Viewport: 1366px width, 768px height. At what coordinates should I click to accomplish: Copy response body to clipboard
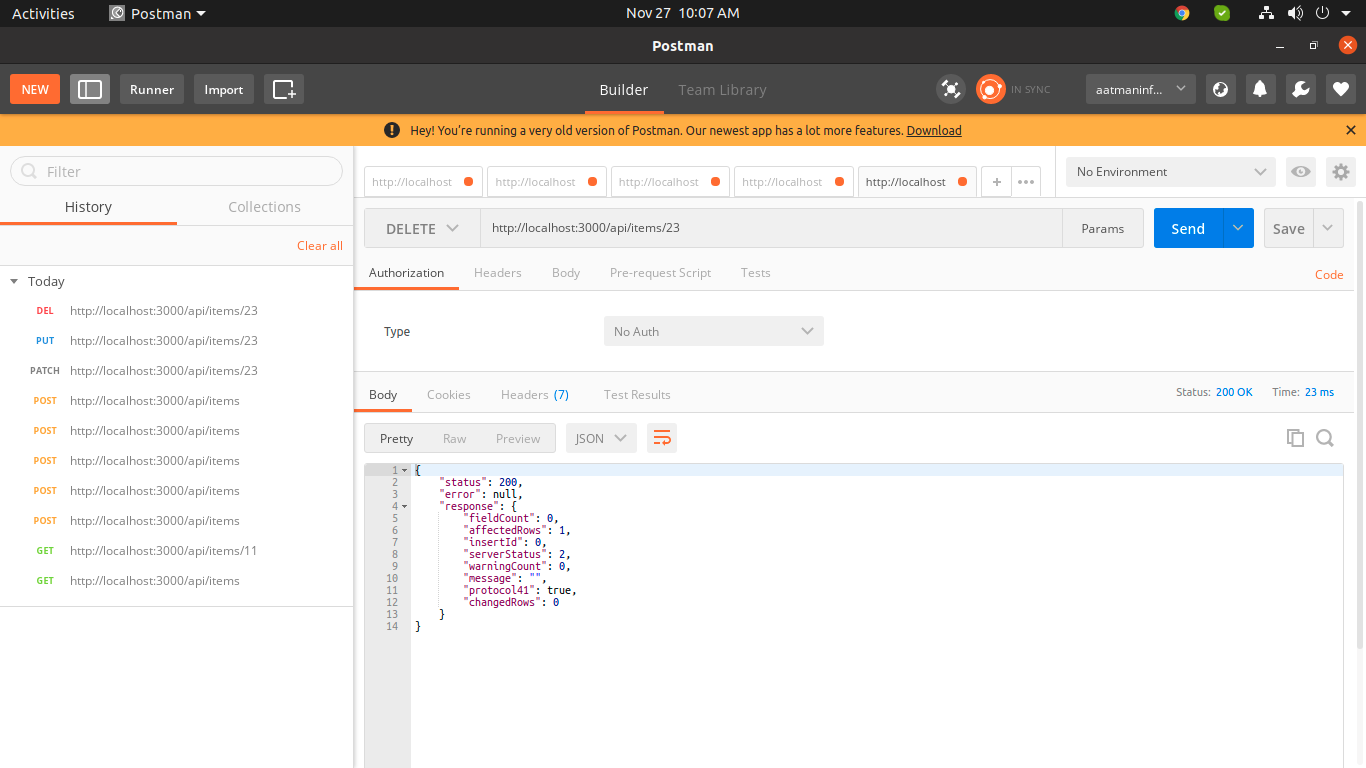pyautogui.click(x=1295, y=438)
